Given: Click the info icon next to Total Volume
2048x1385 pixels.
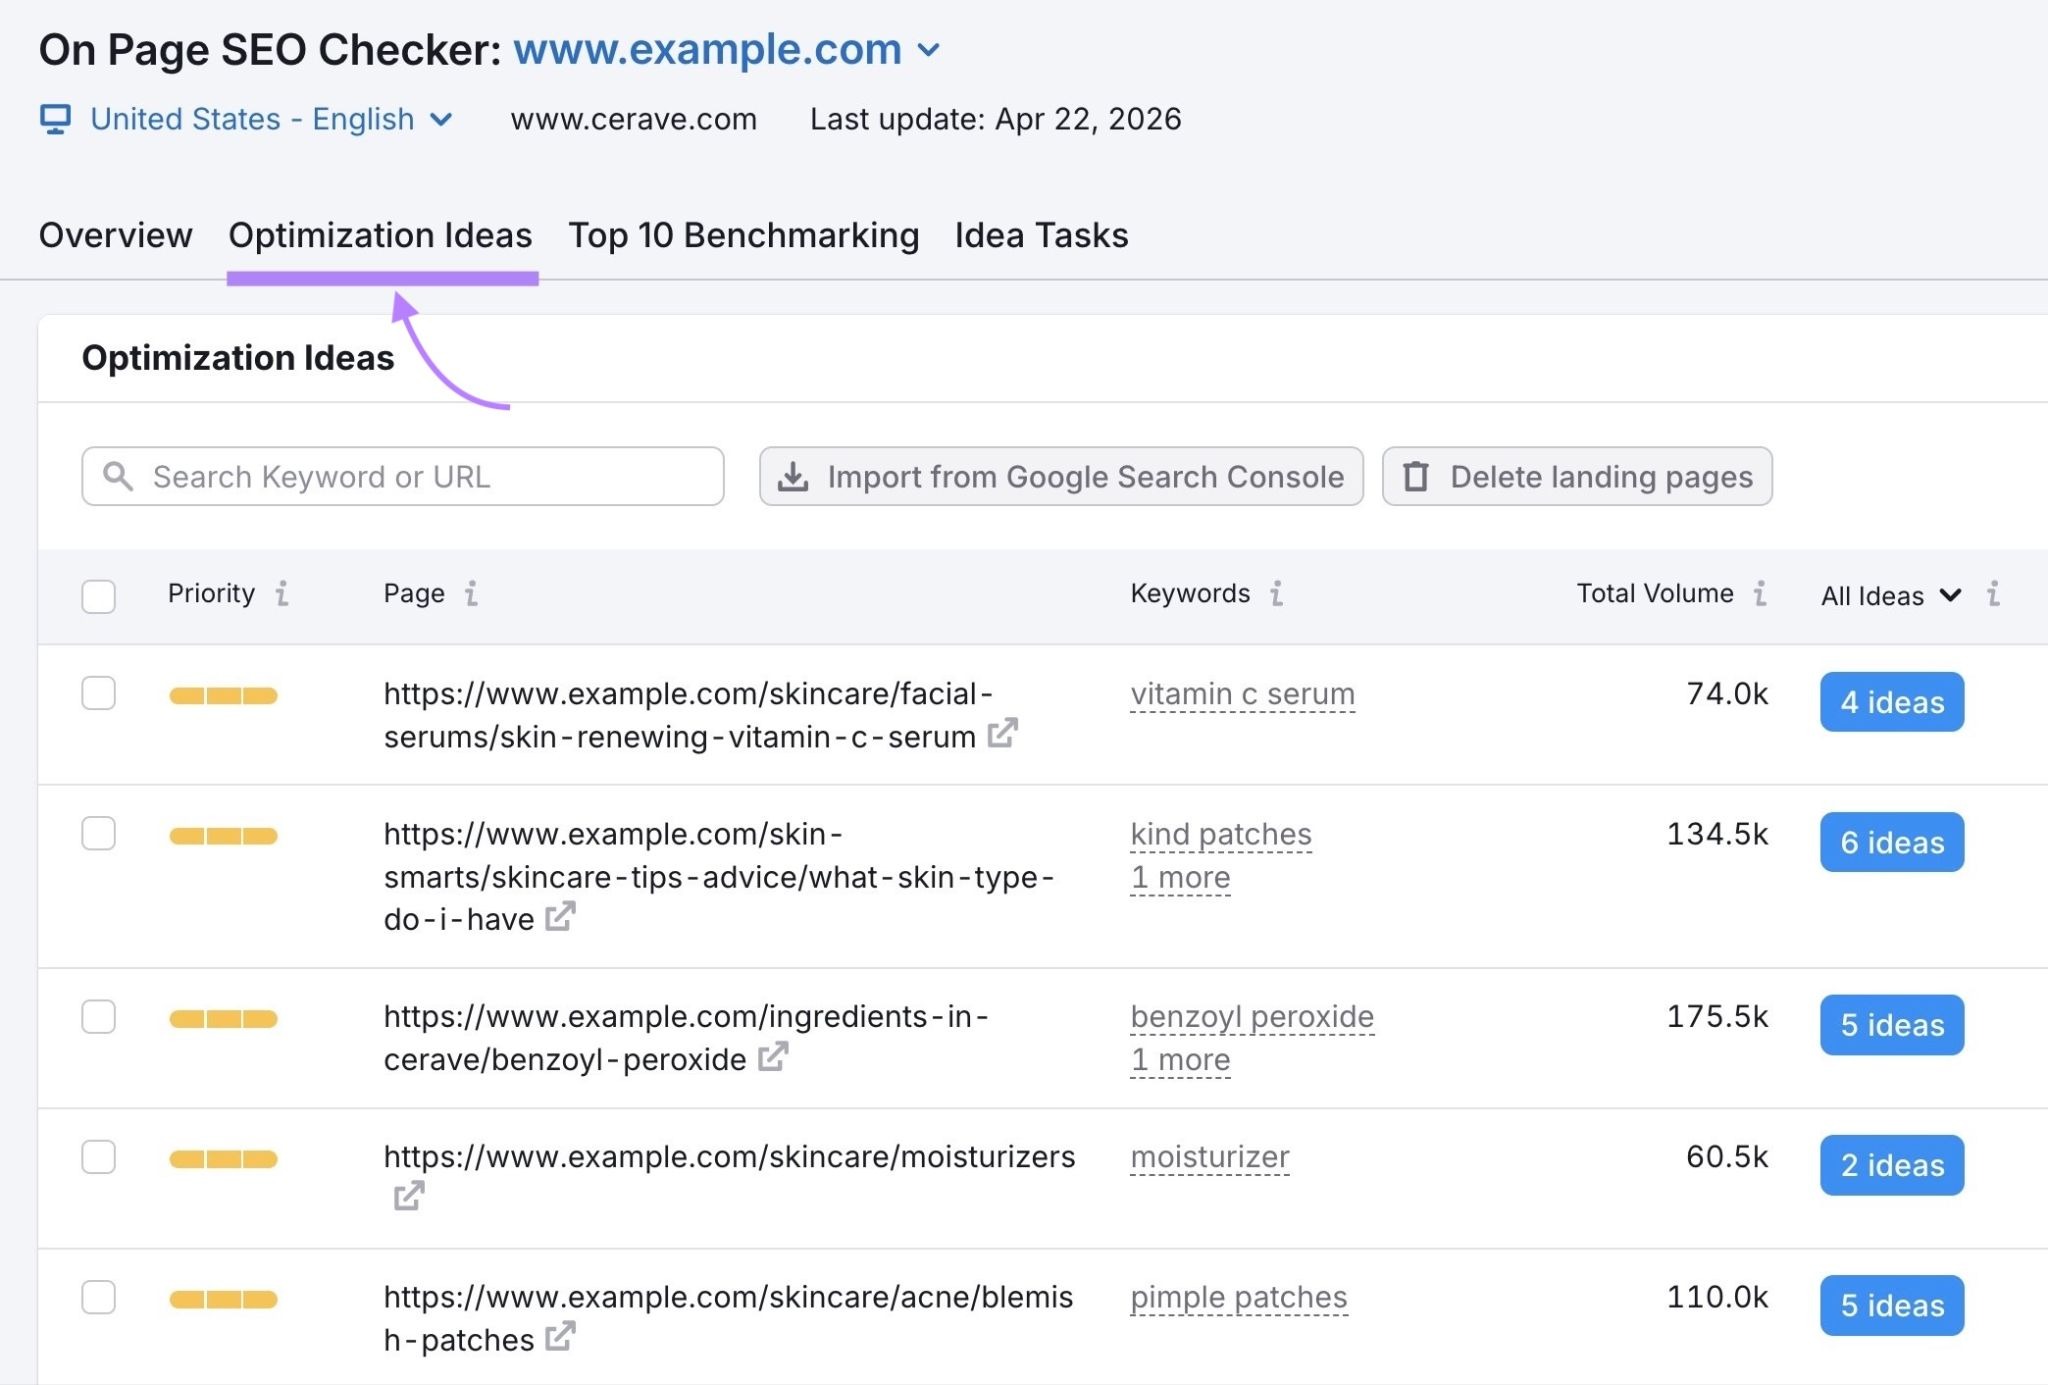Looking at the screenshot, I should (x=1760, y=593).
